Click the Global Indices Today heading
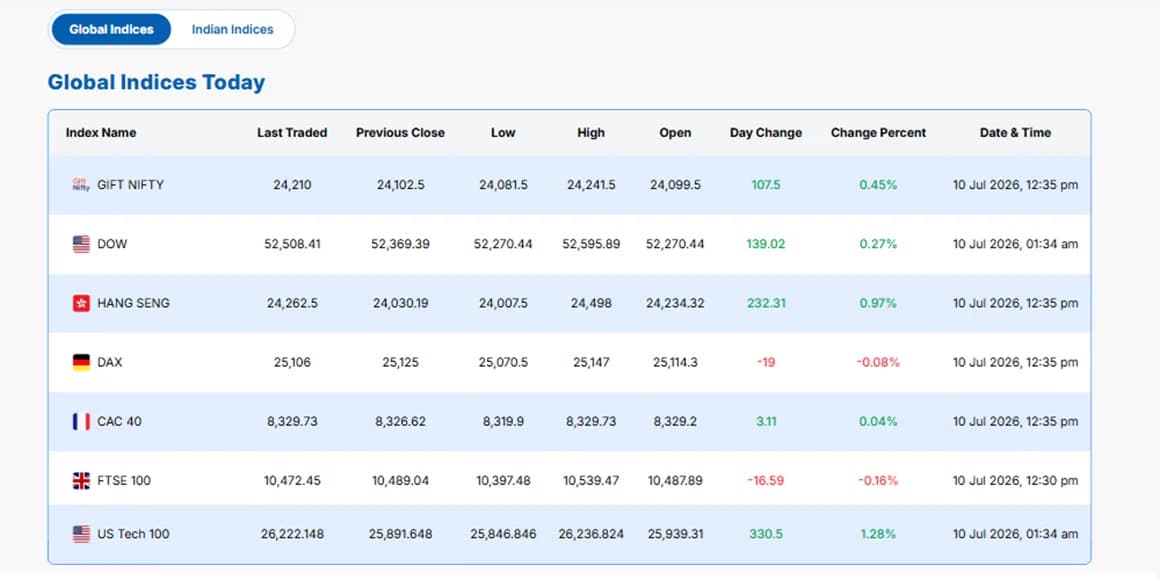Viewport: 1160px width, 580px height. (156, 82)
